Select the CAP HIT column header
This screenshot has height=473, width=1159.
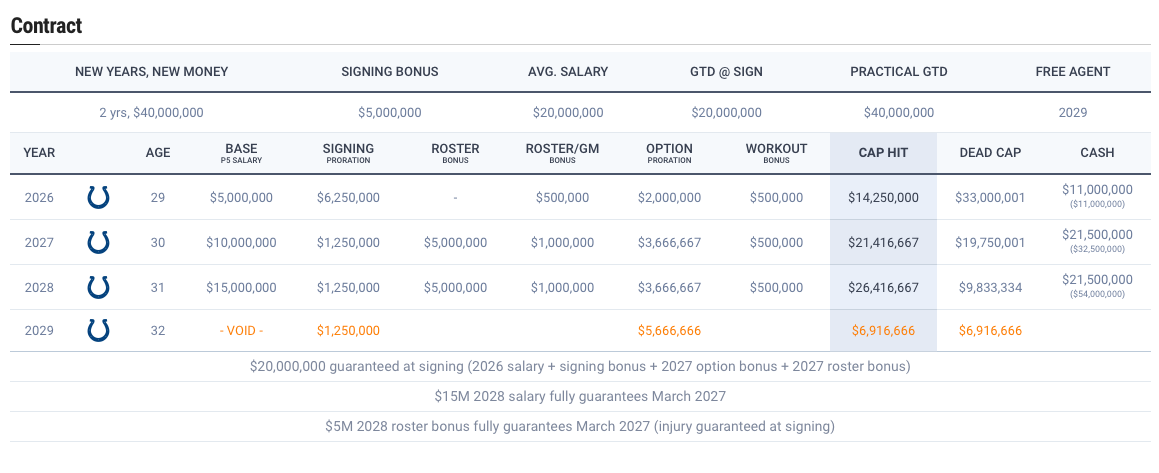click(883, 153)
